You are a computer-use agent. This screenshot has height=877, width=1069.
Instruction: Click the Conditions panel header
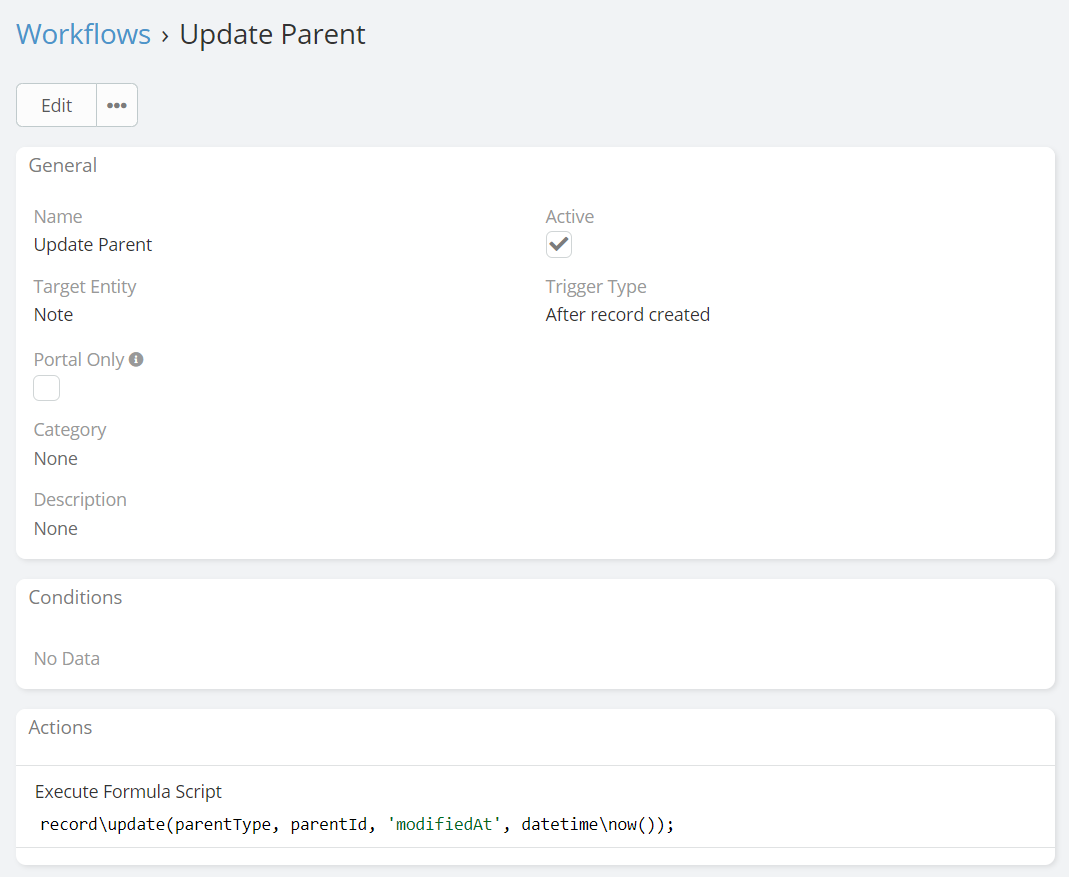pos(75,598)
